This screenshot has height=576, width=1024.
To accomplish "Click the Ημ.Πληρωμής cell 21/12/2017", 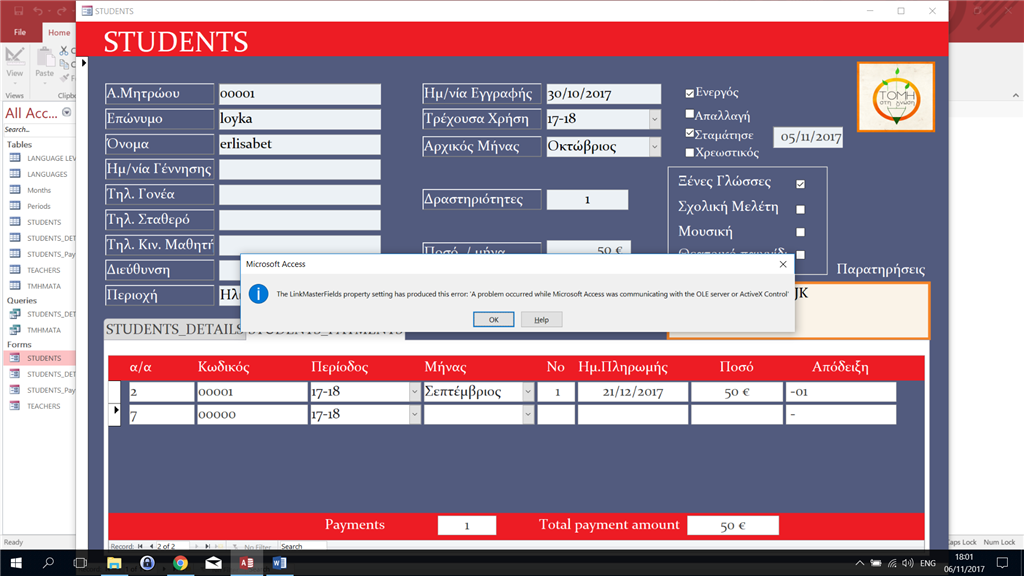I will pyautogui.click(x=633, y=392).
